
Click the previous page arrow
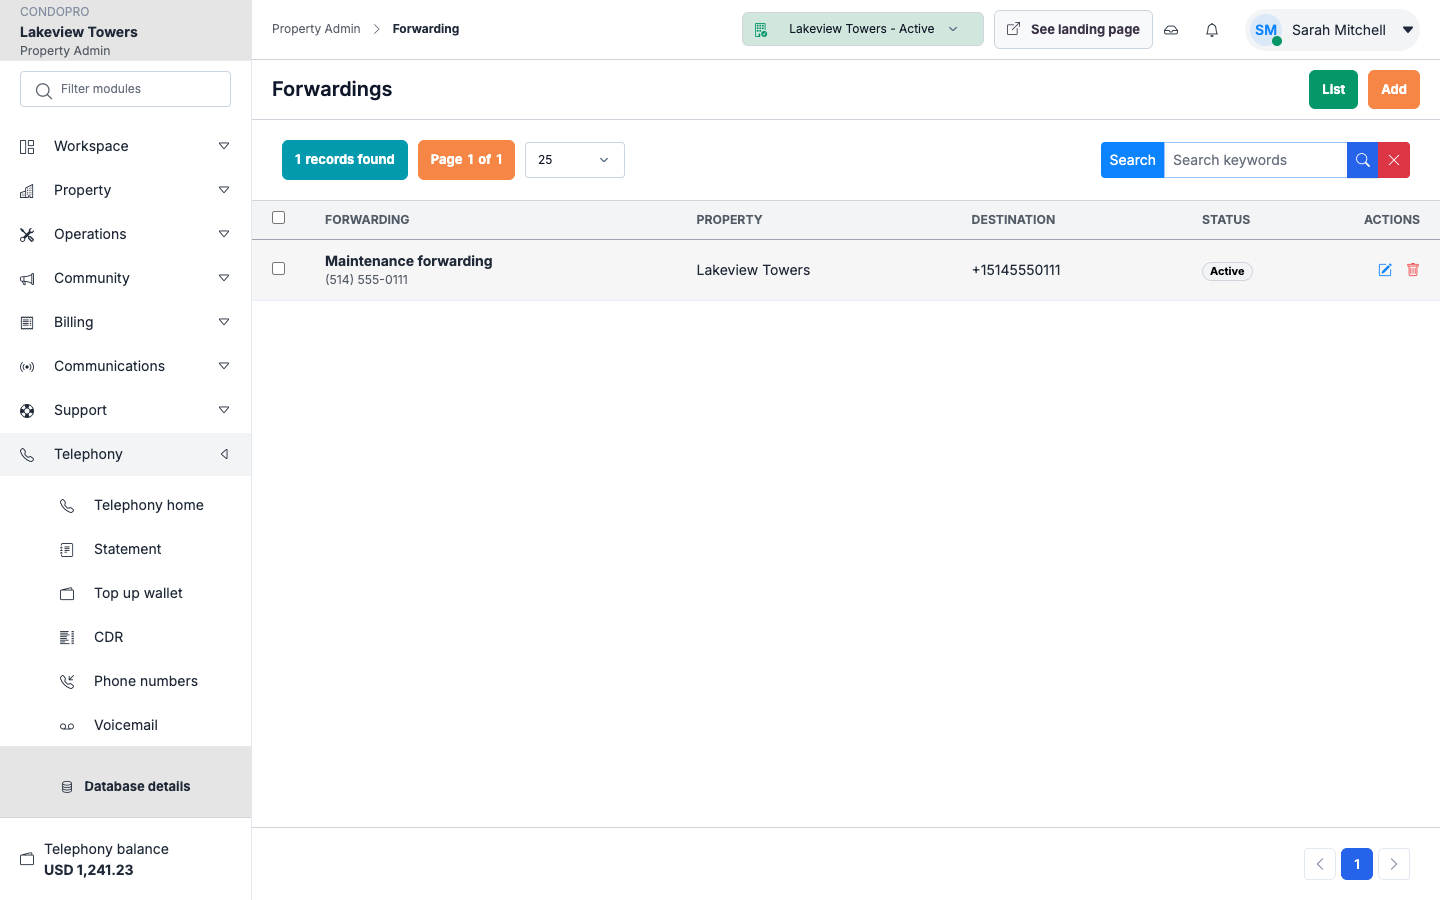coord(1320,864)
